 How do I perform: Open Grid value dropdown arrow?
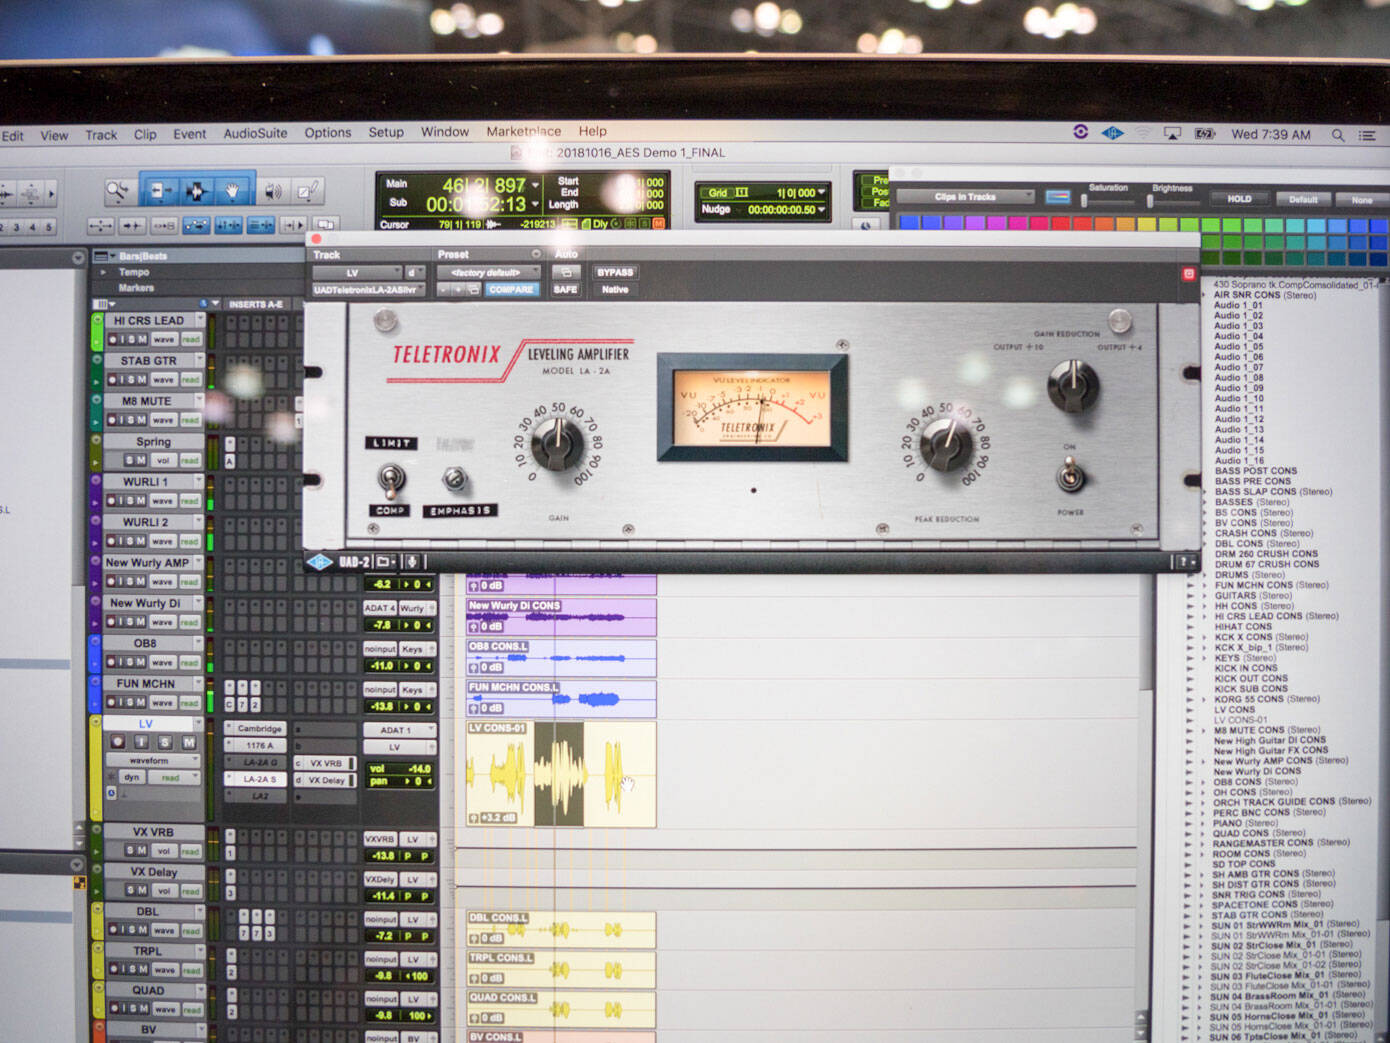coord(822,192)
